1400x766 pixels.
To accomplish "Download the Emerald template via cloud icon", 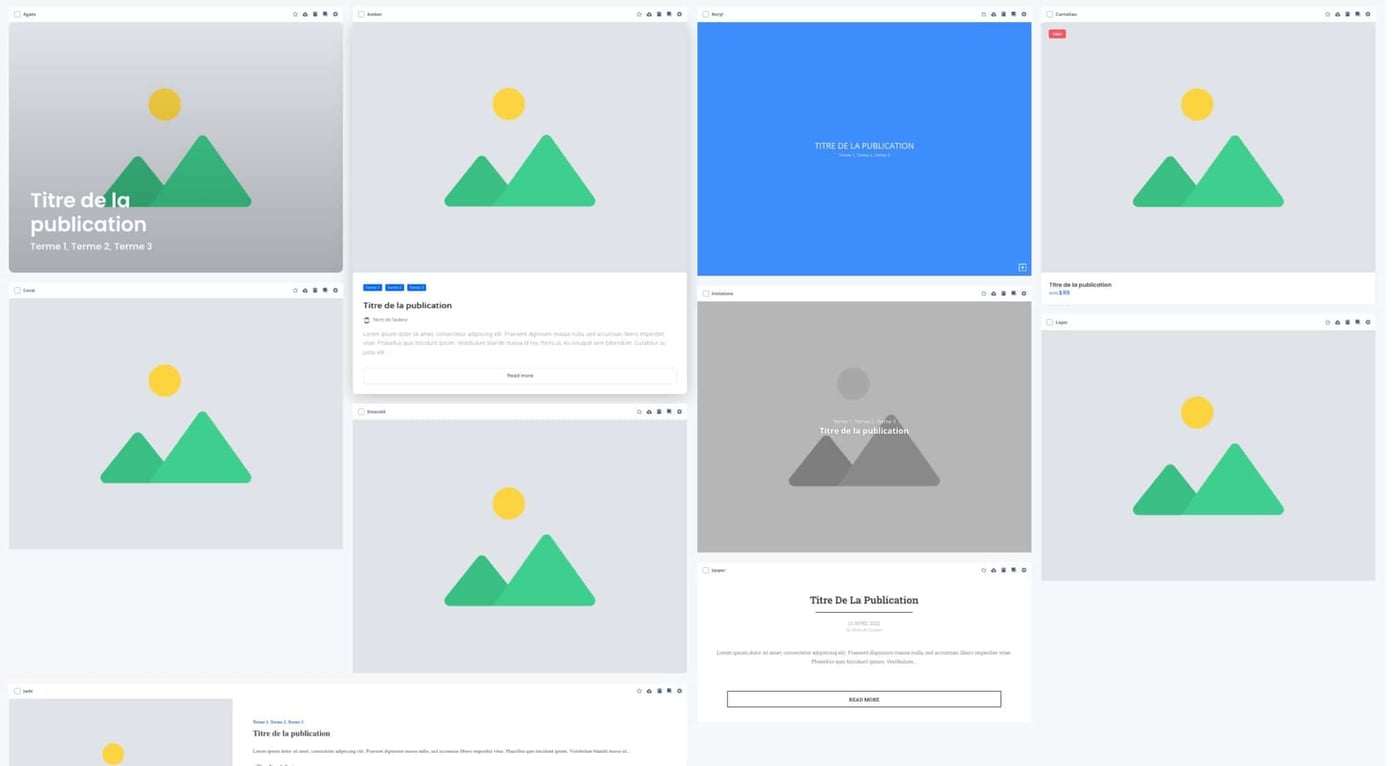I will click(648, 411).
